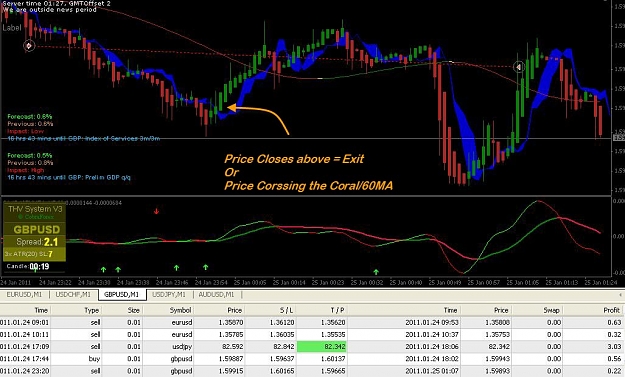Image resolution: width=625 pixels, height=377 pixels.
Task: Click close time 2011.01.25 01:07
Action: click(x=432, y=371)
